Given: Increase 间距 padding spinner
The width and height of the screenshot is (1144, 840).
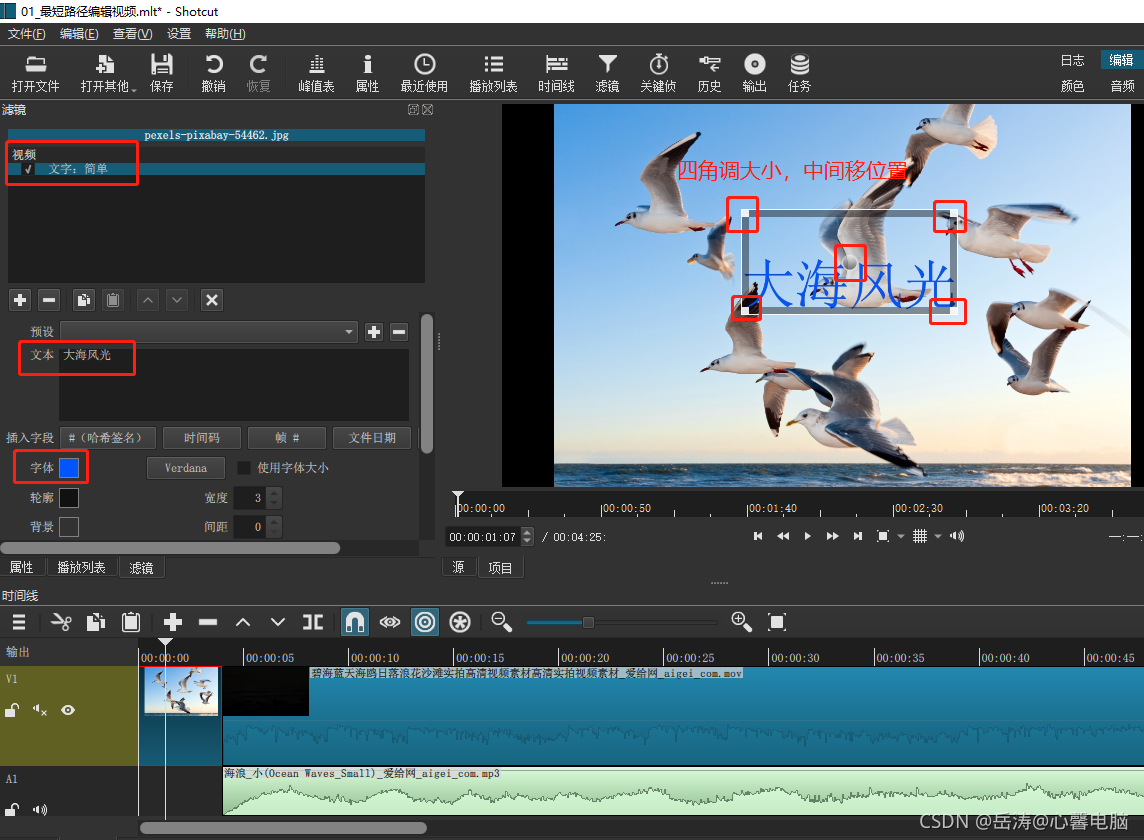Looking at the screenshot, I should pos(274,522).
